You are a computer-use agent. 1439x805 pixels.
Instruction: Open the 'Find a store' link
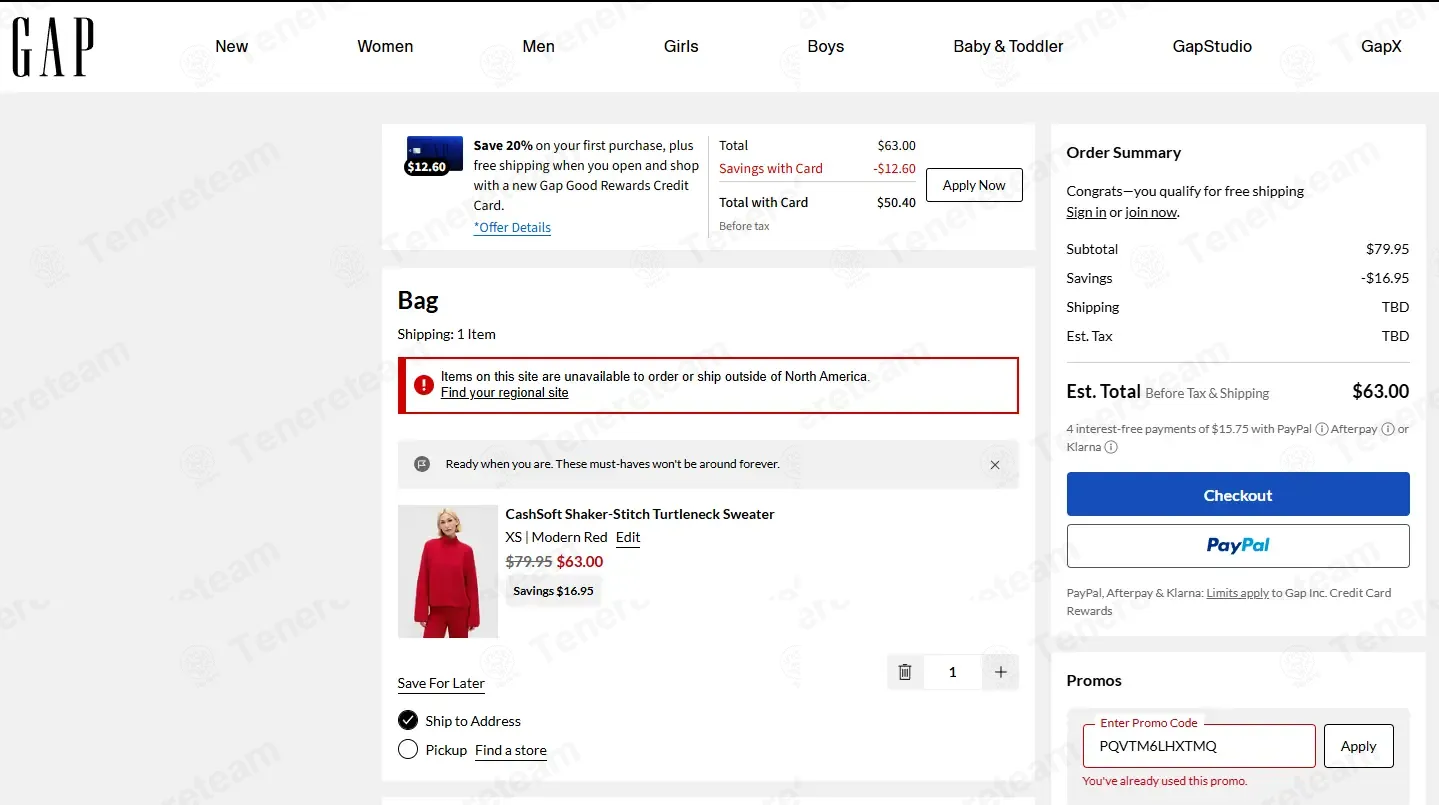click(511, 750)
